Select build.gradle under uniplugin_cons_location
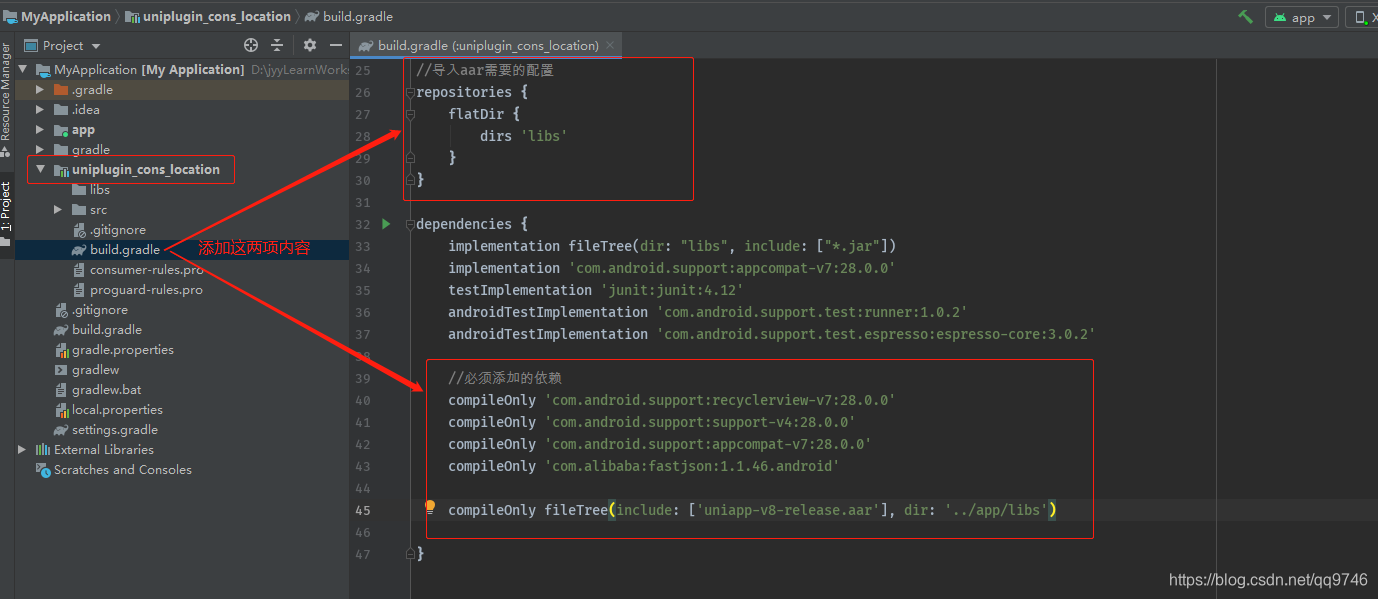 tap(115, 249)
